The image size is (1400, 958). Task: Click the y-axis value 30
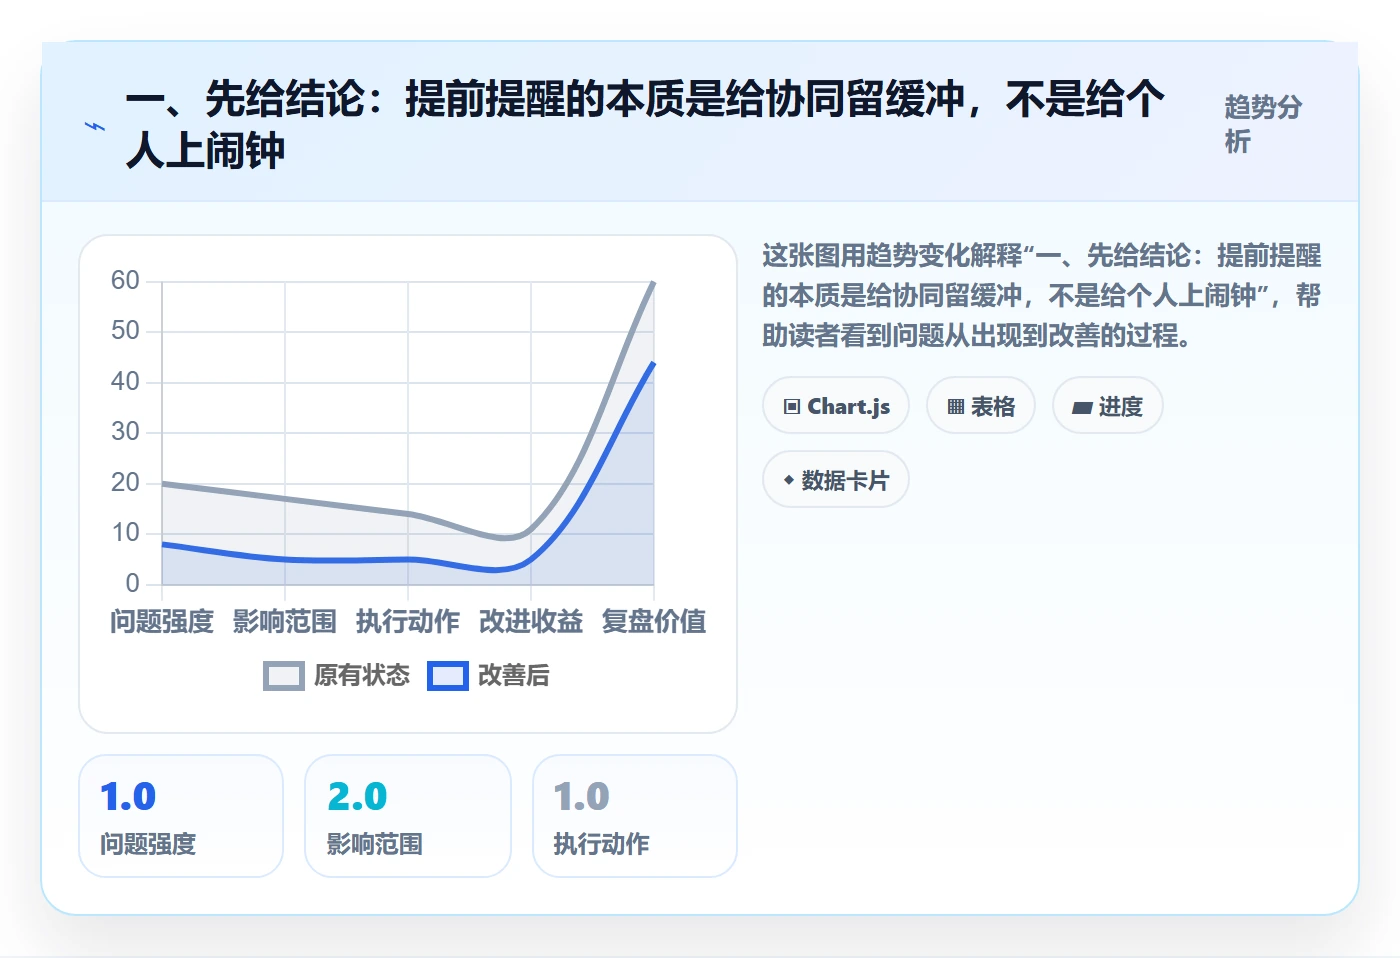pyautogui.click(x=125, y=431)
